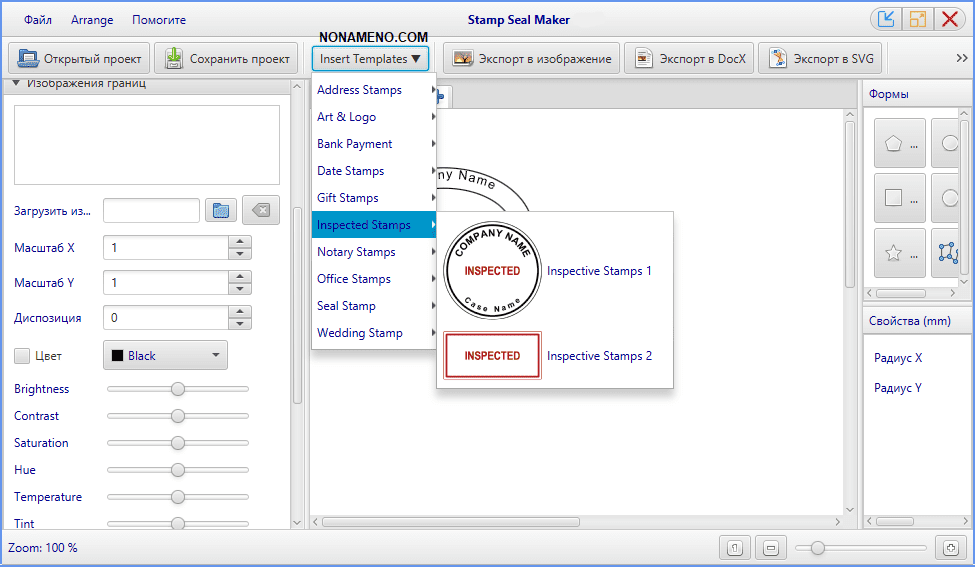Viewport: 975px width, 567px height.
Task: Open the Black color dropdown
Action: (165, 356)
